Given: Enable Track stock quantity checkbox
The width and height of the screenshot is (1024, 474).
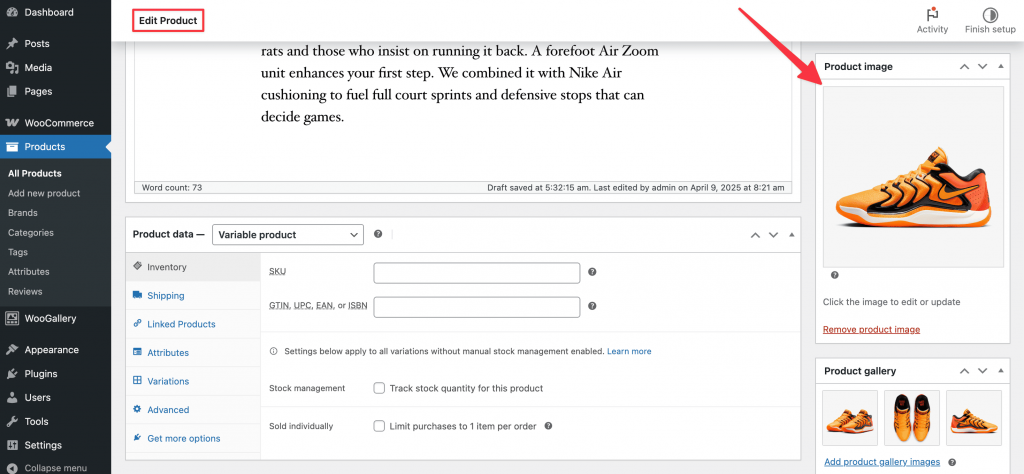Looking at the screenshot, I should click(x=379, y=388).
